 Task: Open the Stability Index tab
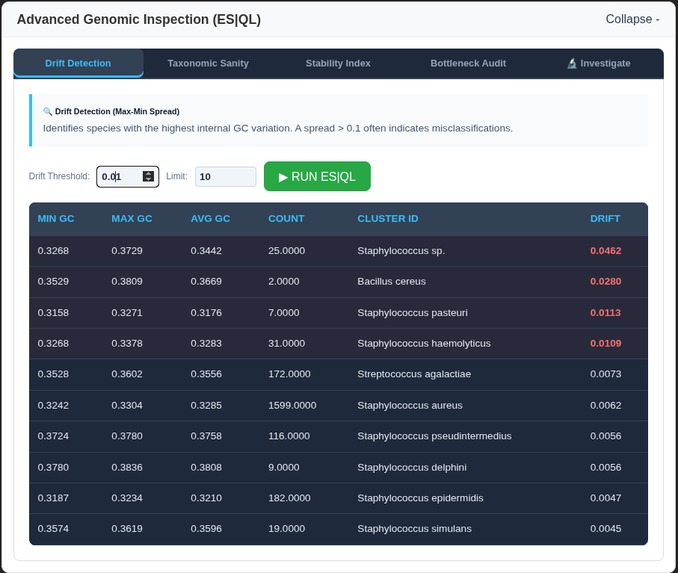338,63
